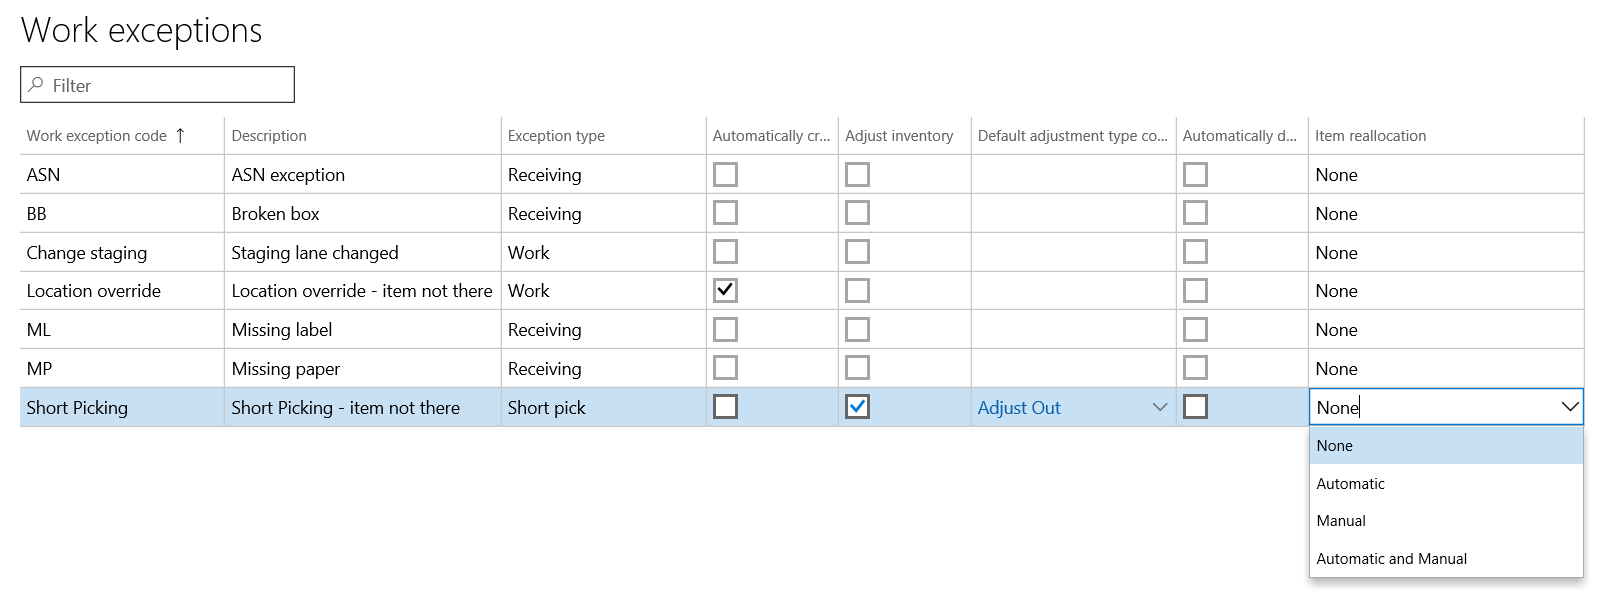Enable Adjust inventory checkbox for ASN row
1608x591 pixels.
pyautogui.click(x=857, y=175)
